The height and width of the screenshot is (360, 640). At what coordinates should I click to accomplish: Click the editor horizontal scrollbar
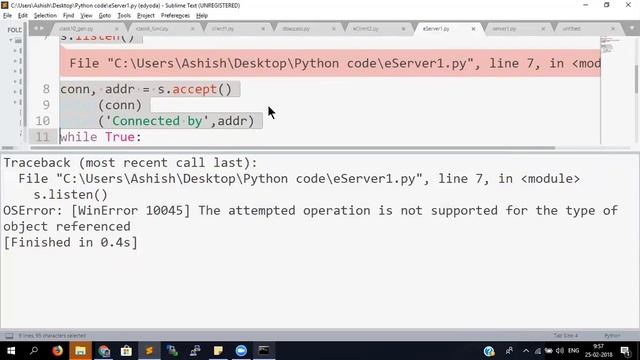coord(293,148)
